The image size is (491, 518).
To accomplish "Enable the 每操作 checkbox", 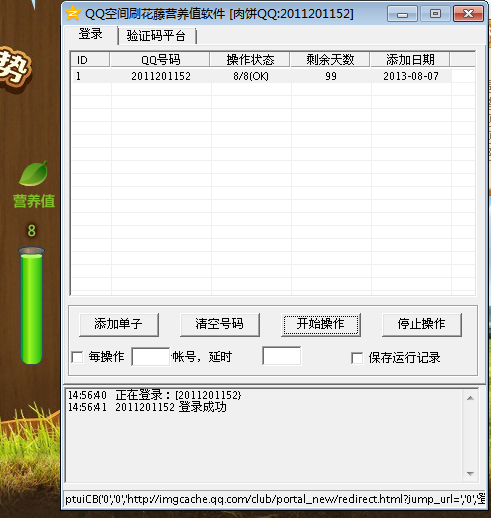I will coord(77,357).
